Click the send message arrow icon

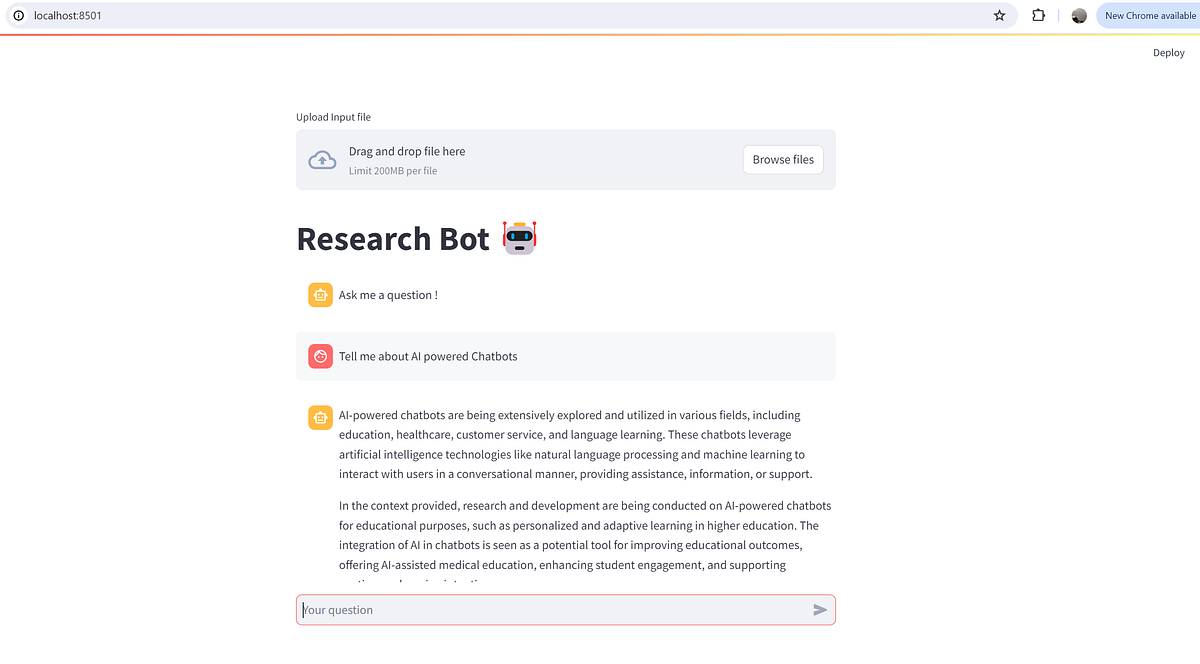(x=819, y=609)
